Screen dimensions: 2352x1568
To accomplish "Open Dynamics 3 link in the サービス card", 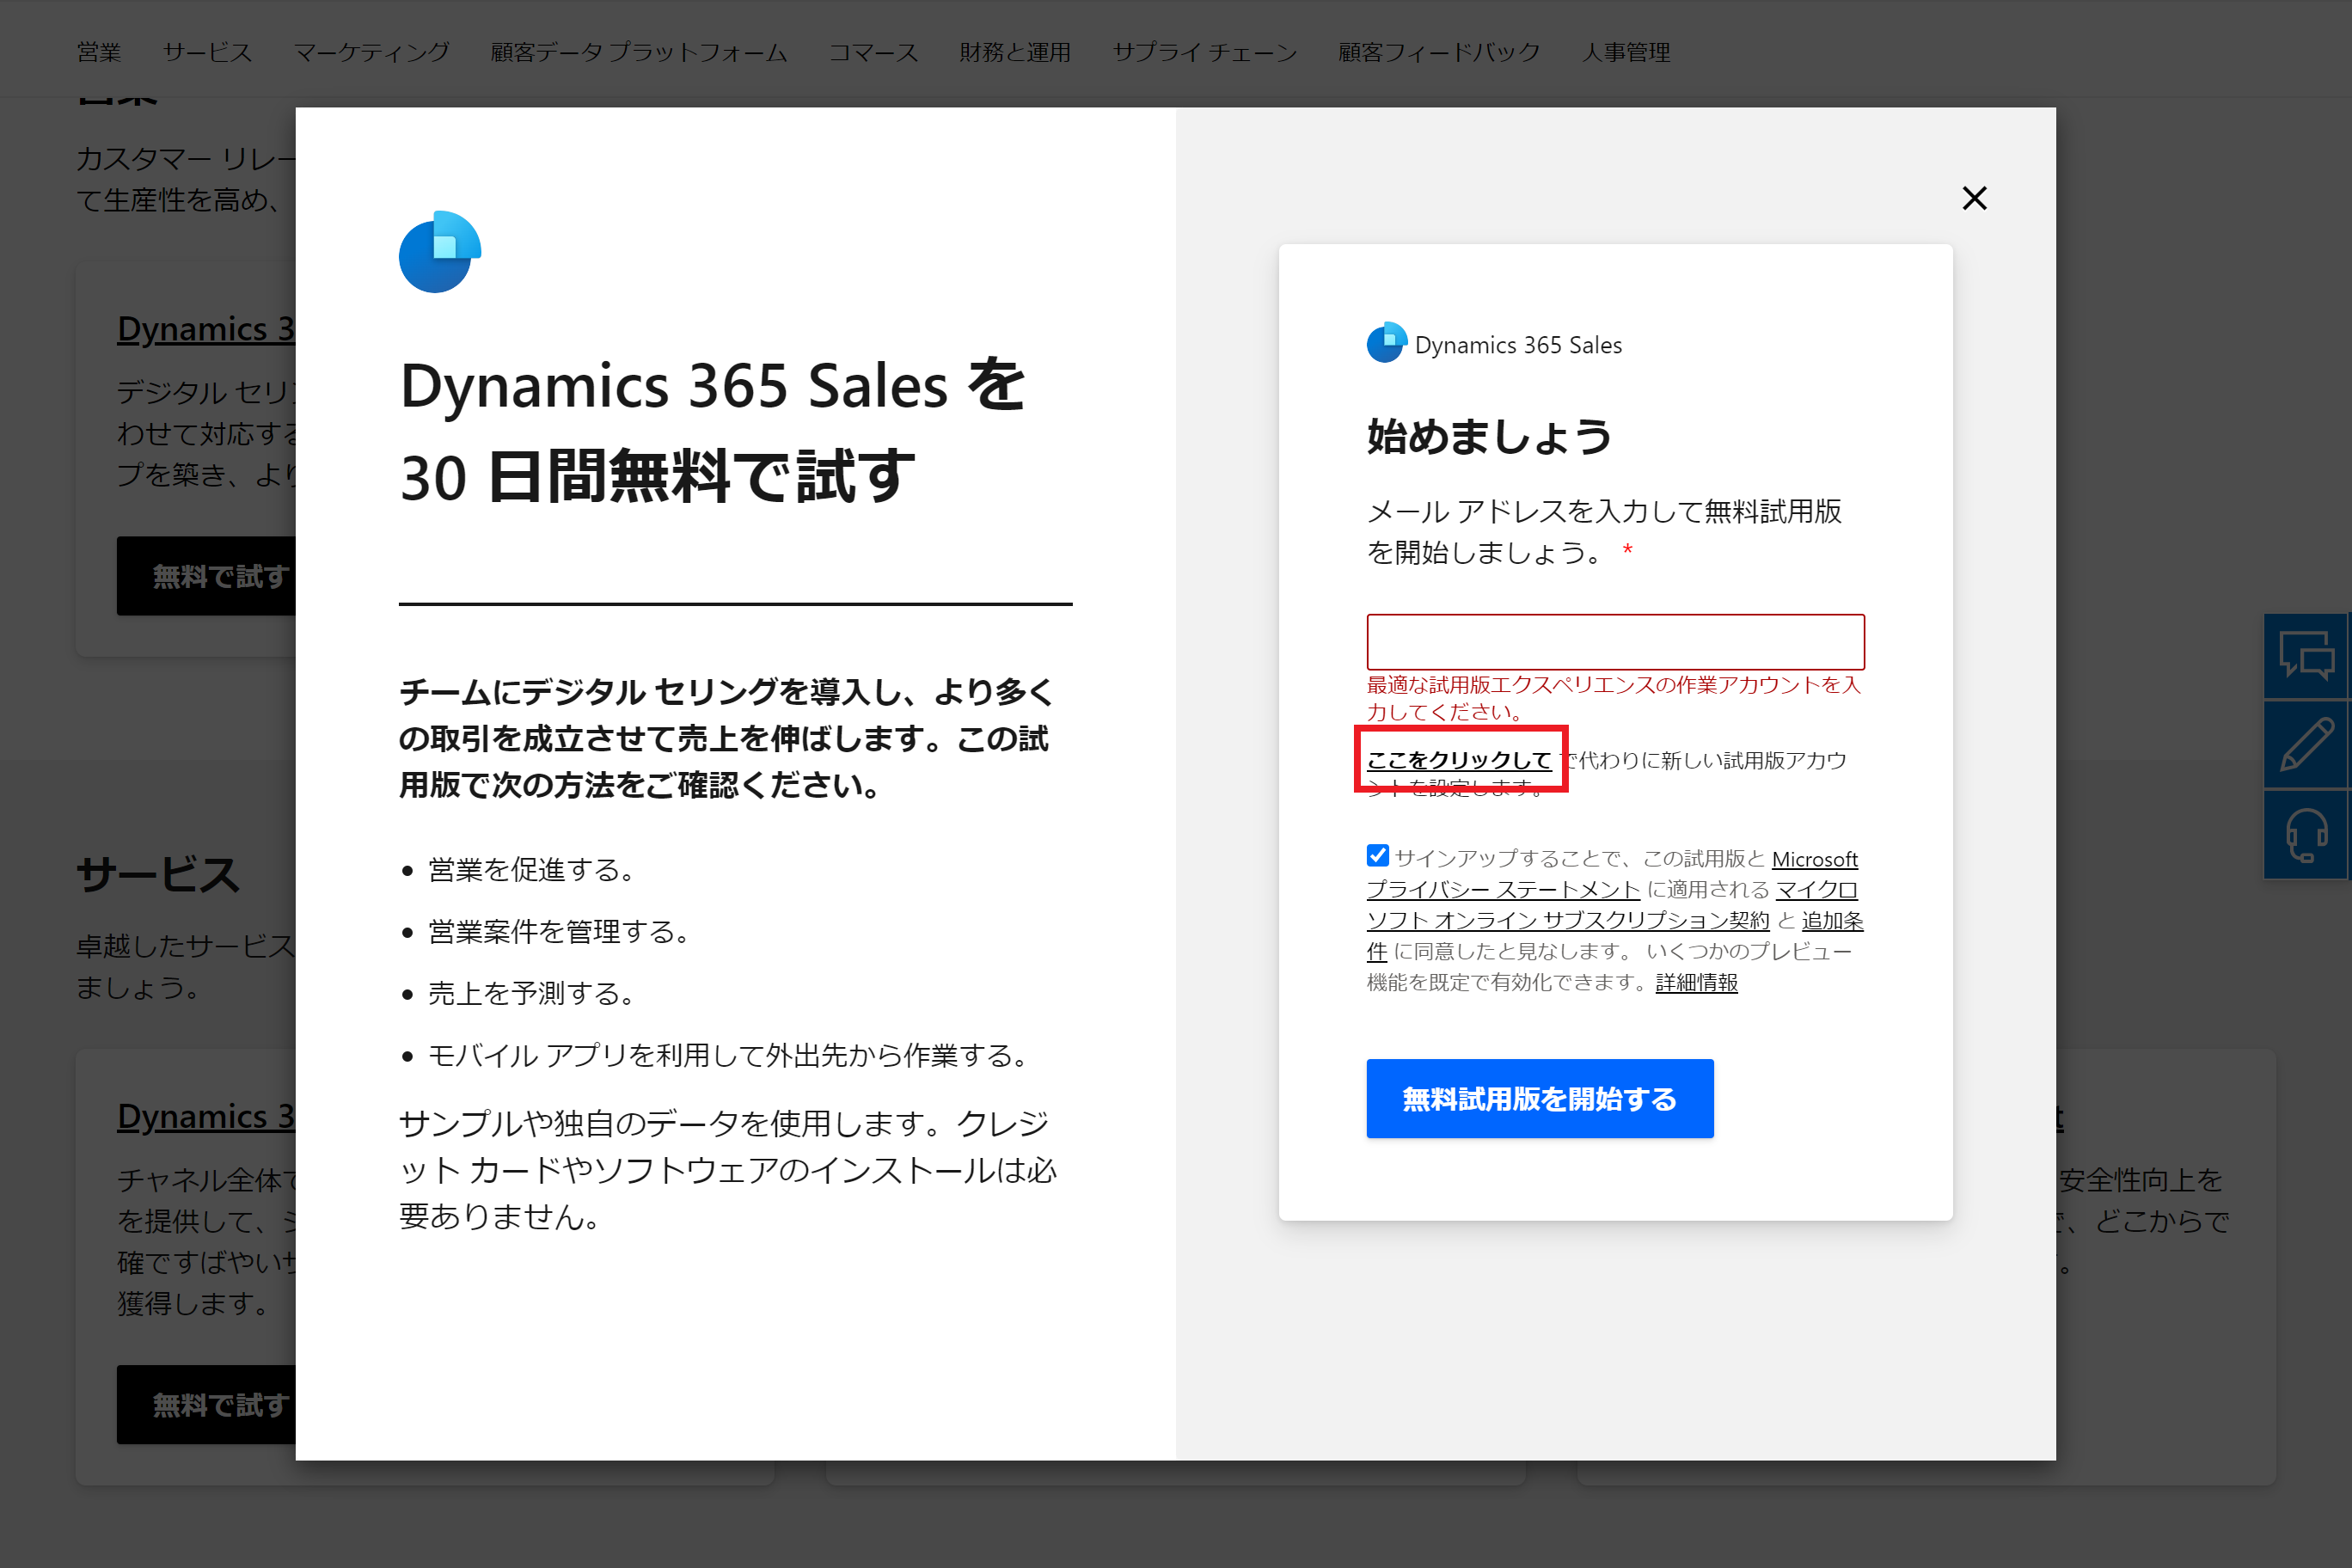I will coord(206,1116).
